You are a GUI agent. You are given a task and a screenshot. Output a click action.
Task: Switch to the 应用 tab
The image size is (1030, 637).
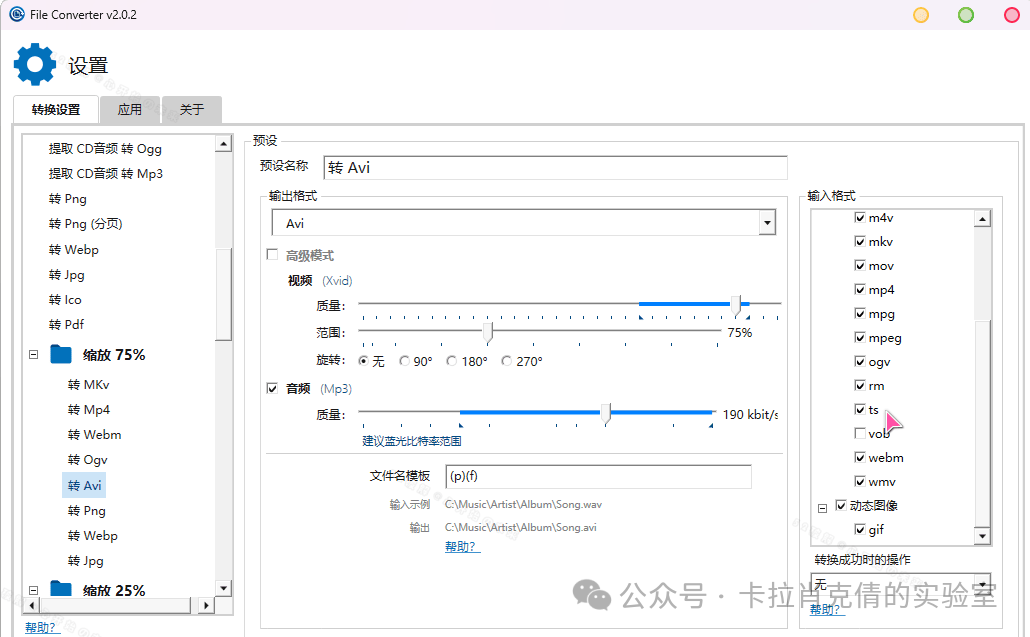click(130, 109)
